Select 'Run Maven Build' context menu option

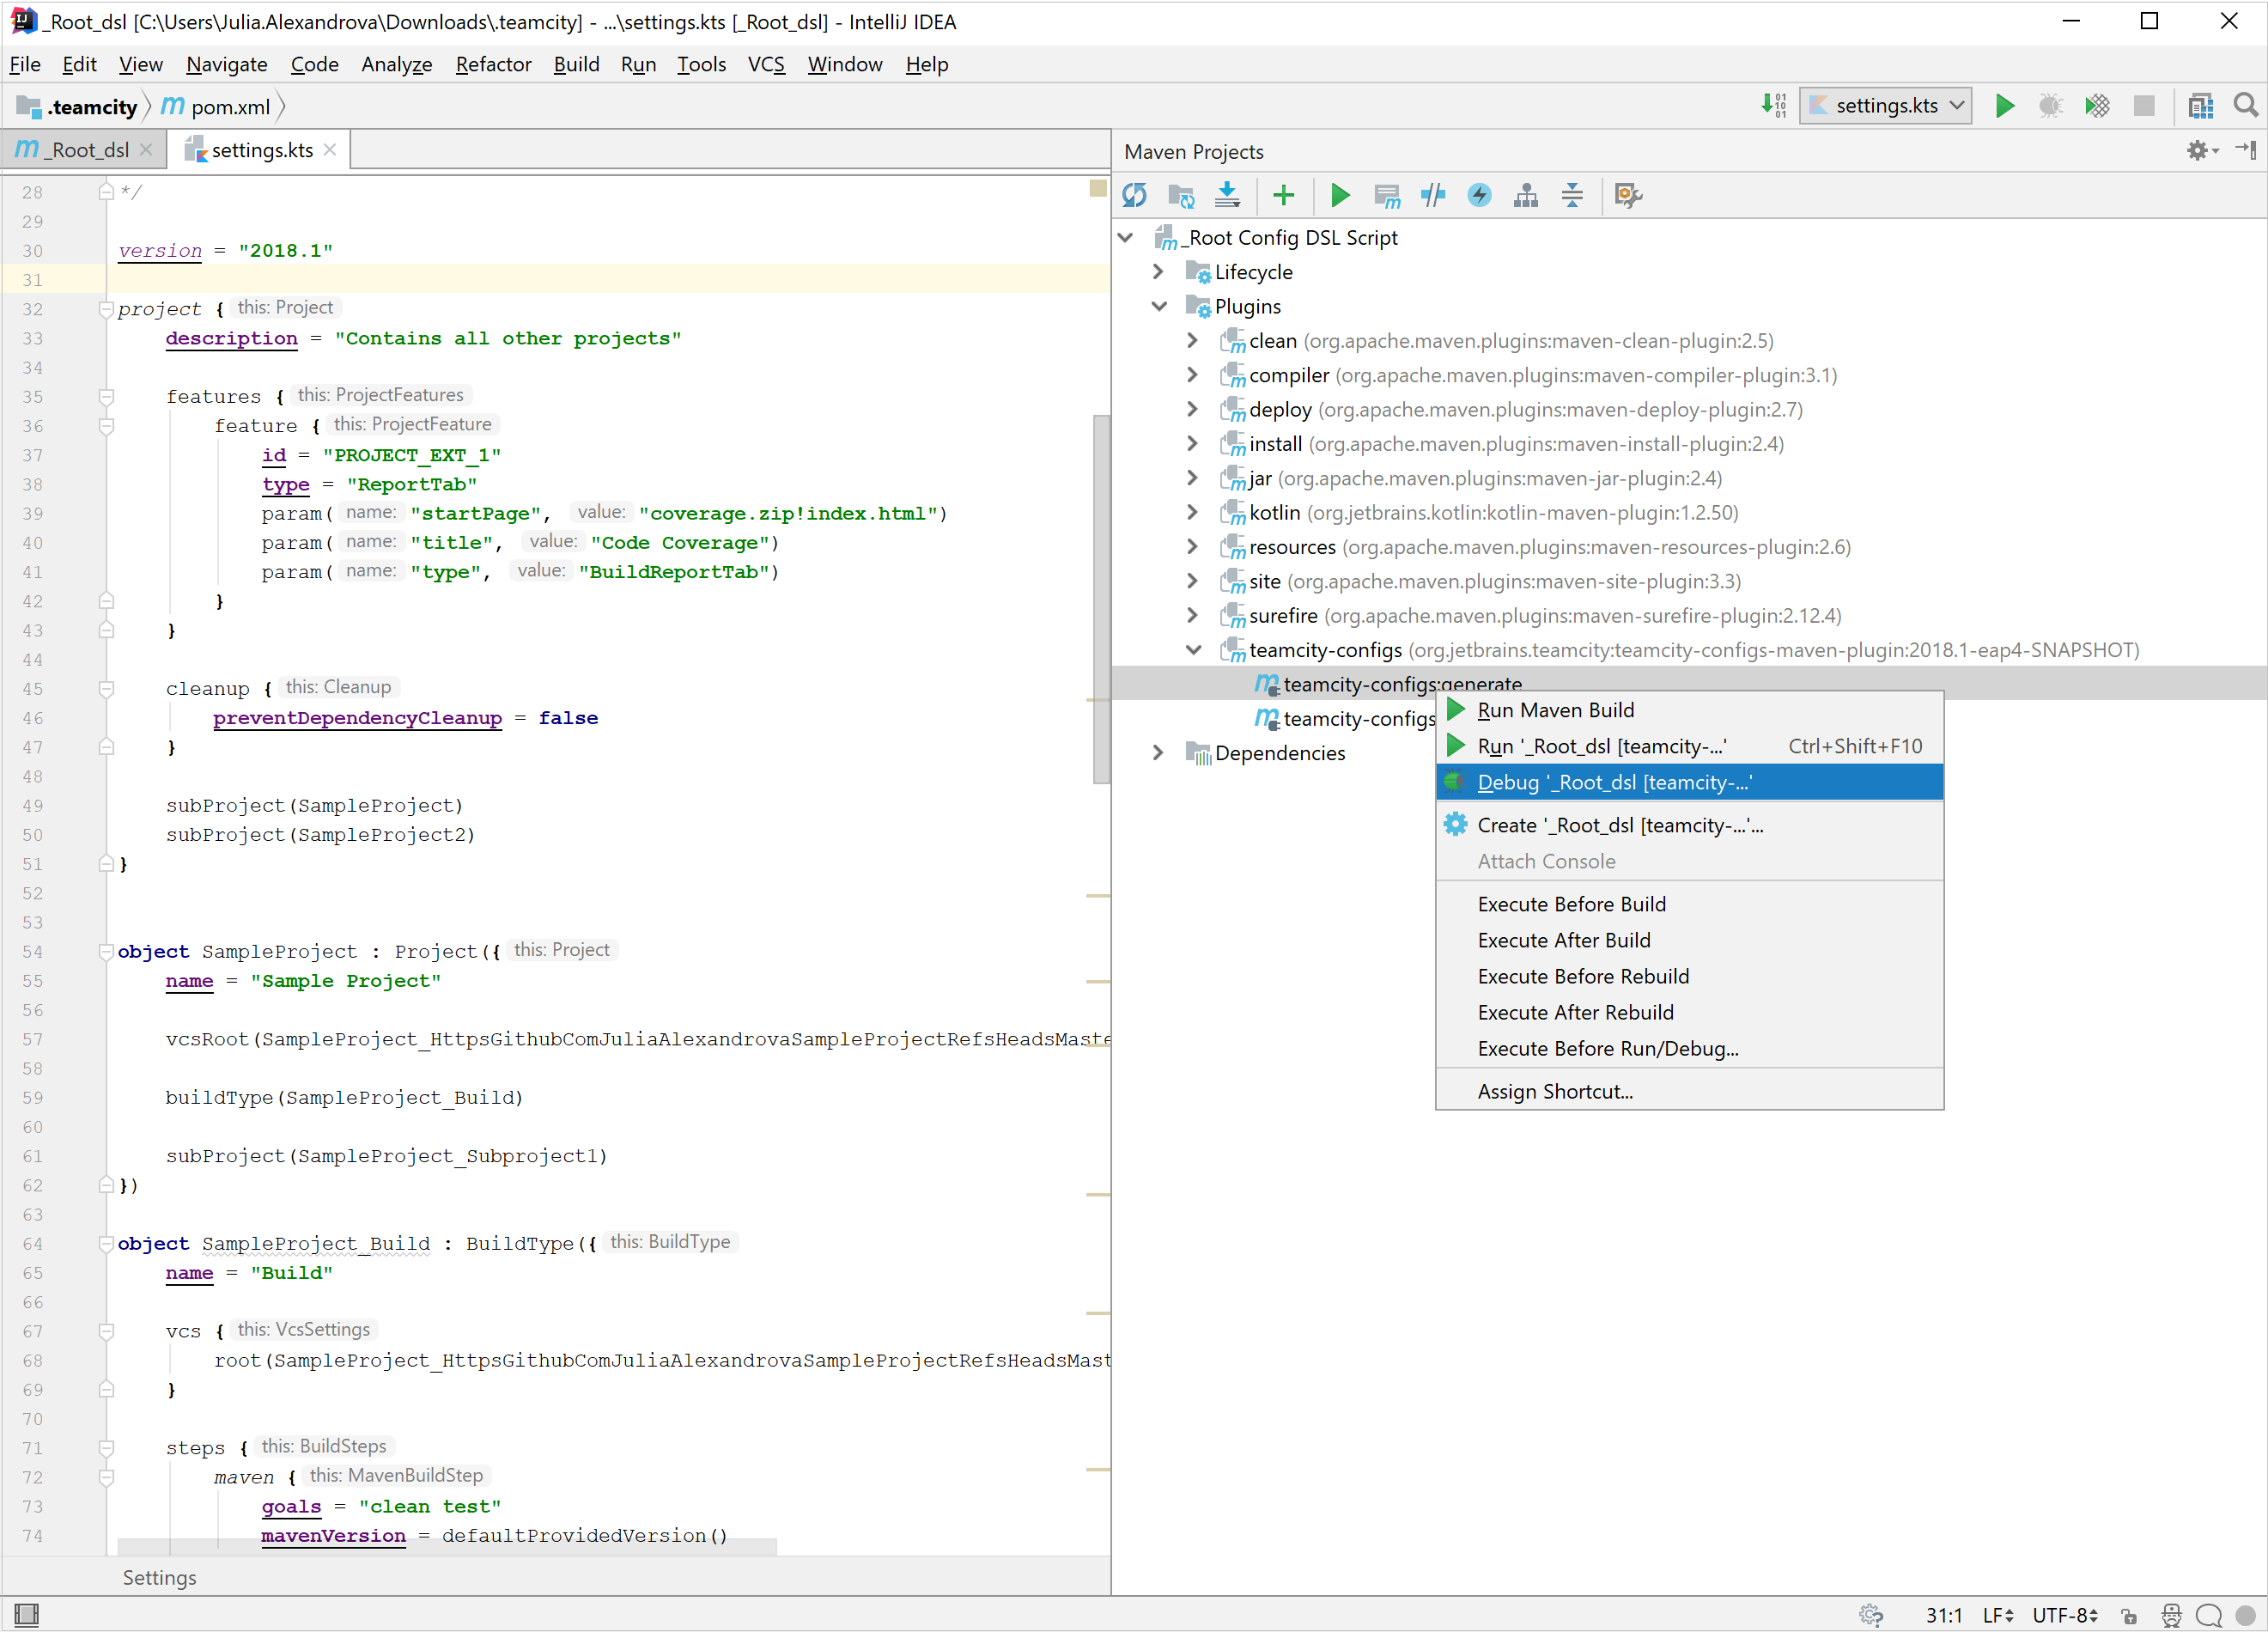[1557, 709]
